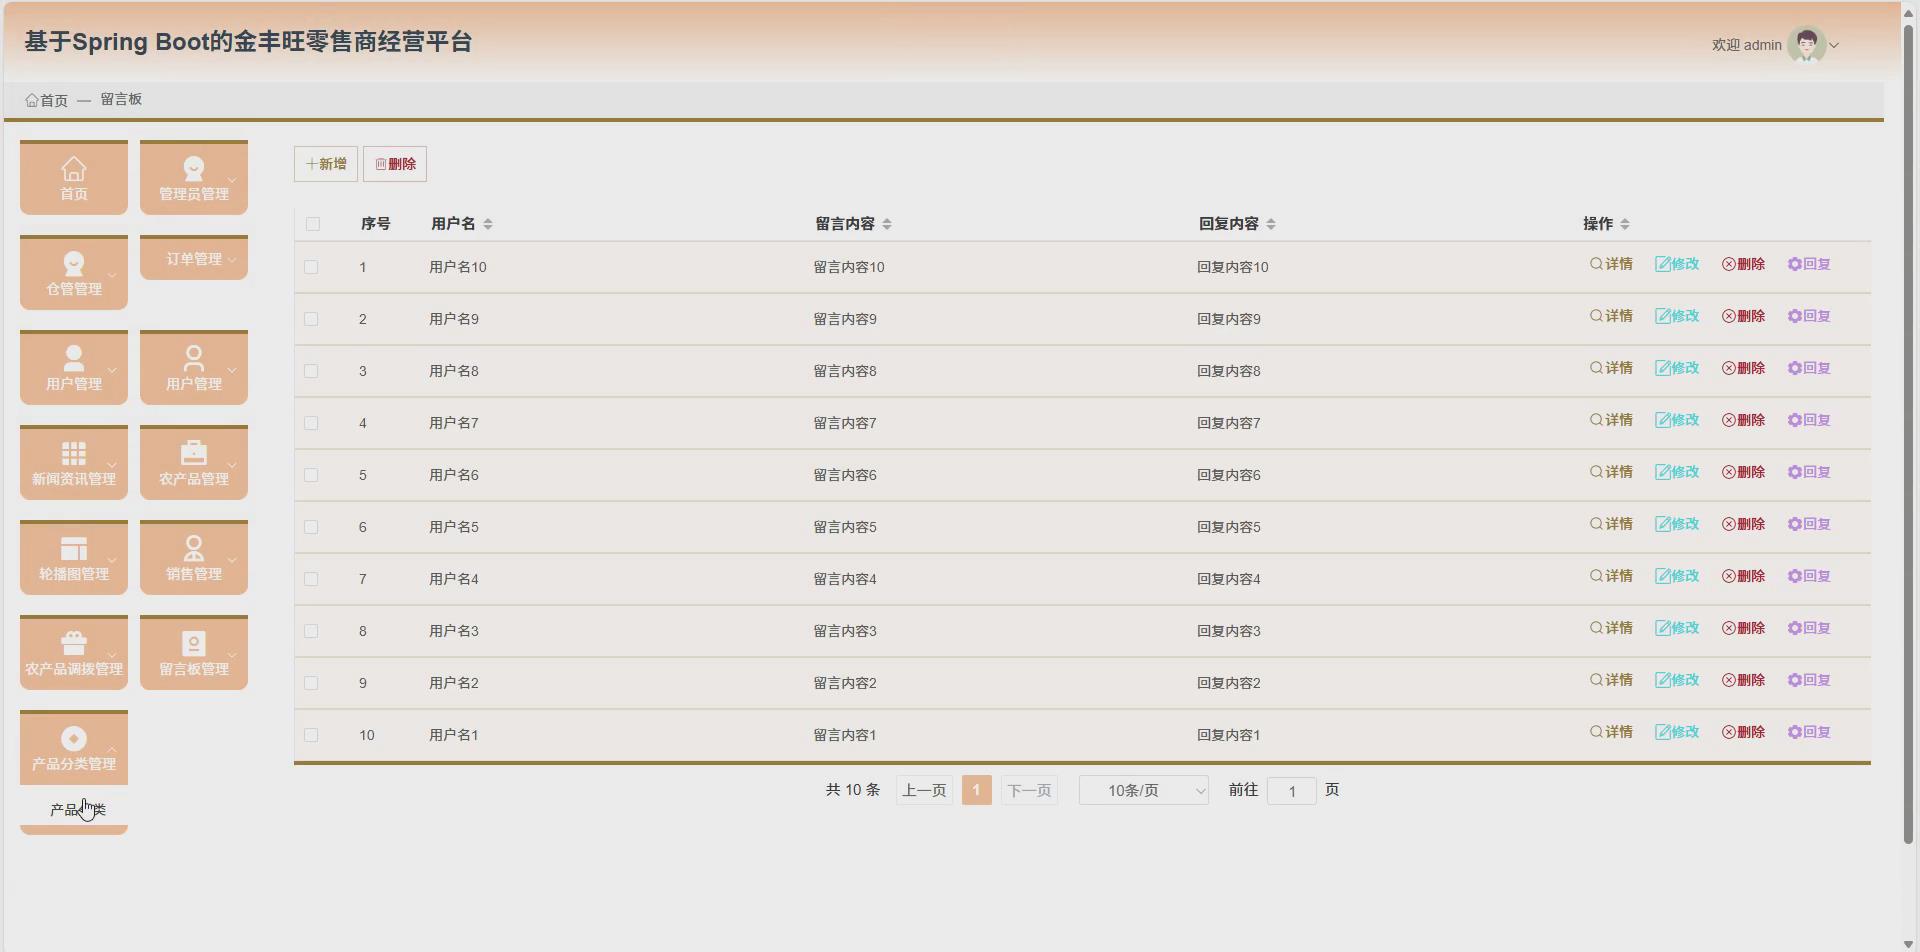Focus the 前往 page number input
Image resolution: width=1920 pixels, height=952 pixels.
[1292, 791]
